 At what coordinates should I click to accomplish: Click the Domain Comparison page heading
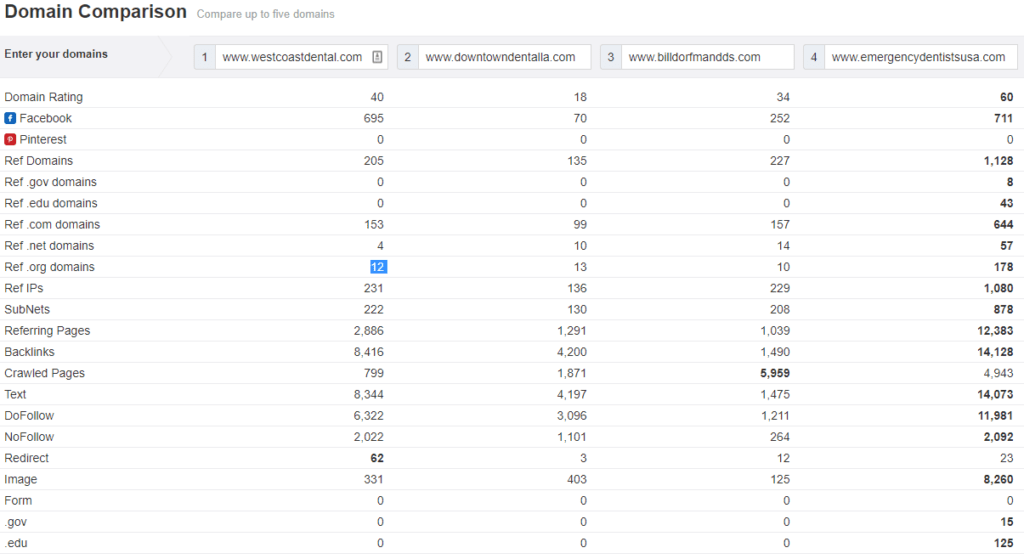tap(95, 12)
